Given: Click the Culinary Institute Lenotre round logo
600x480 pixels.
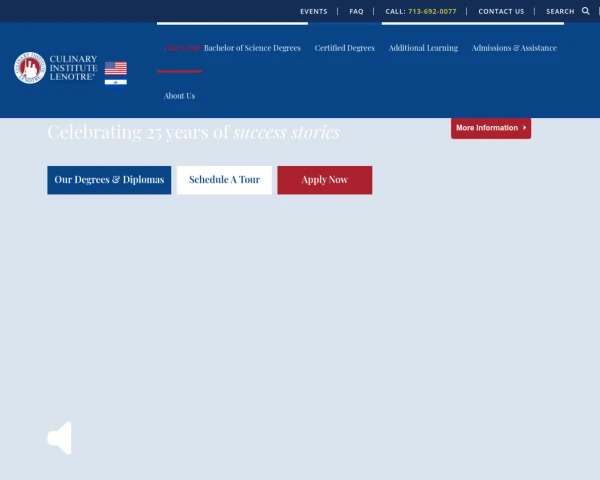Looking at the screenshot, I should [30, 68].
